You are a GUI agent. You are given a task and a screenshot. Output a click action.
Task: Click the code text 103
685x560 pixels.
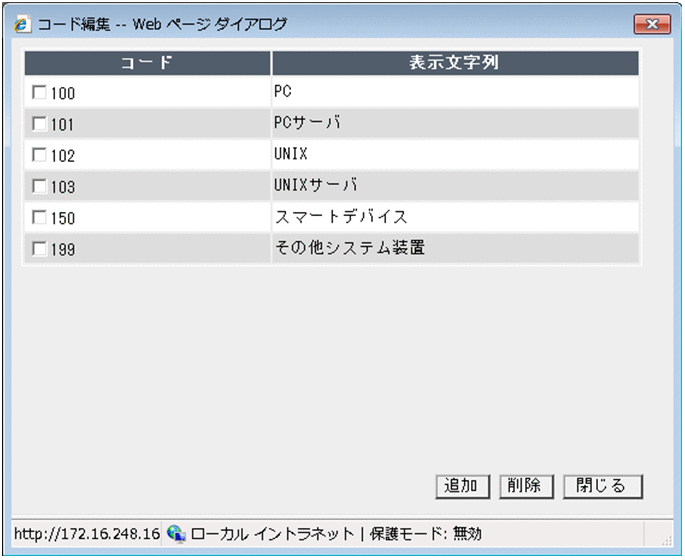coord(63,187)
